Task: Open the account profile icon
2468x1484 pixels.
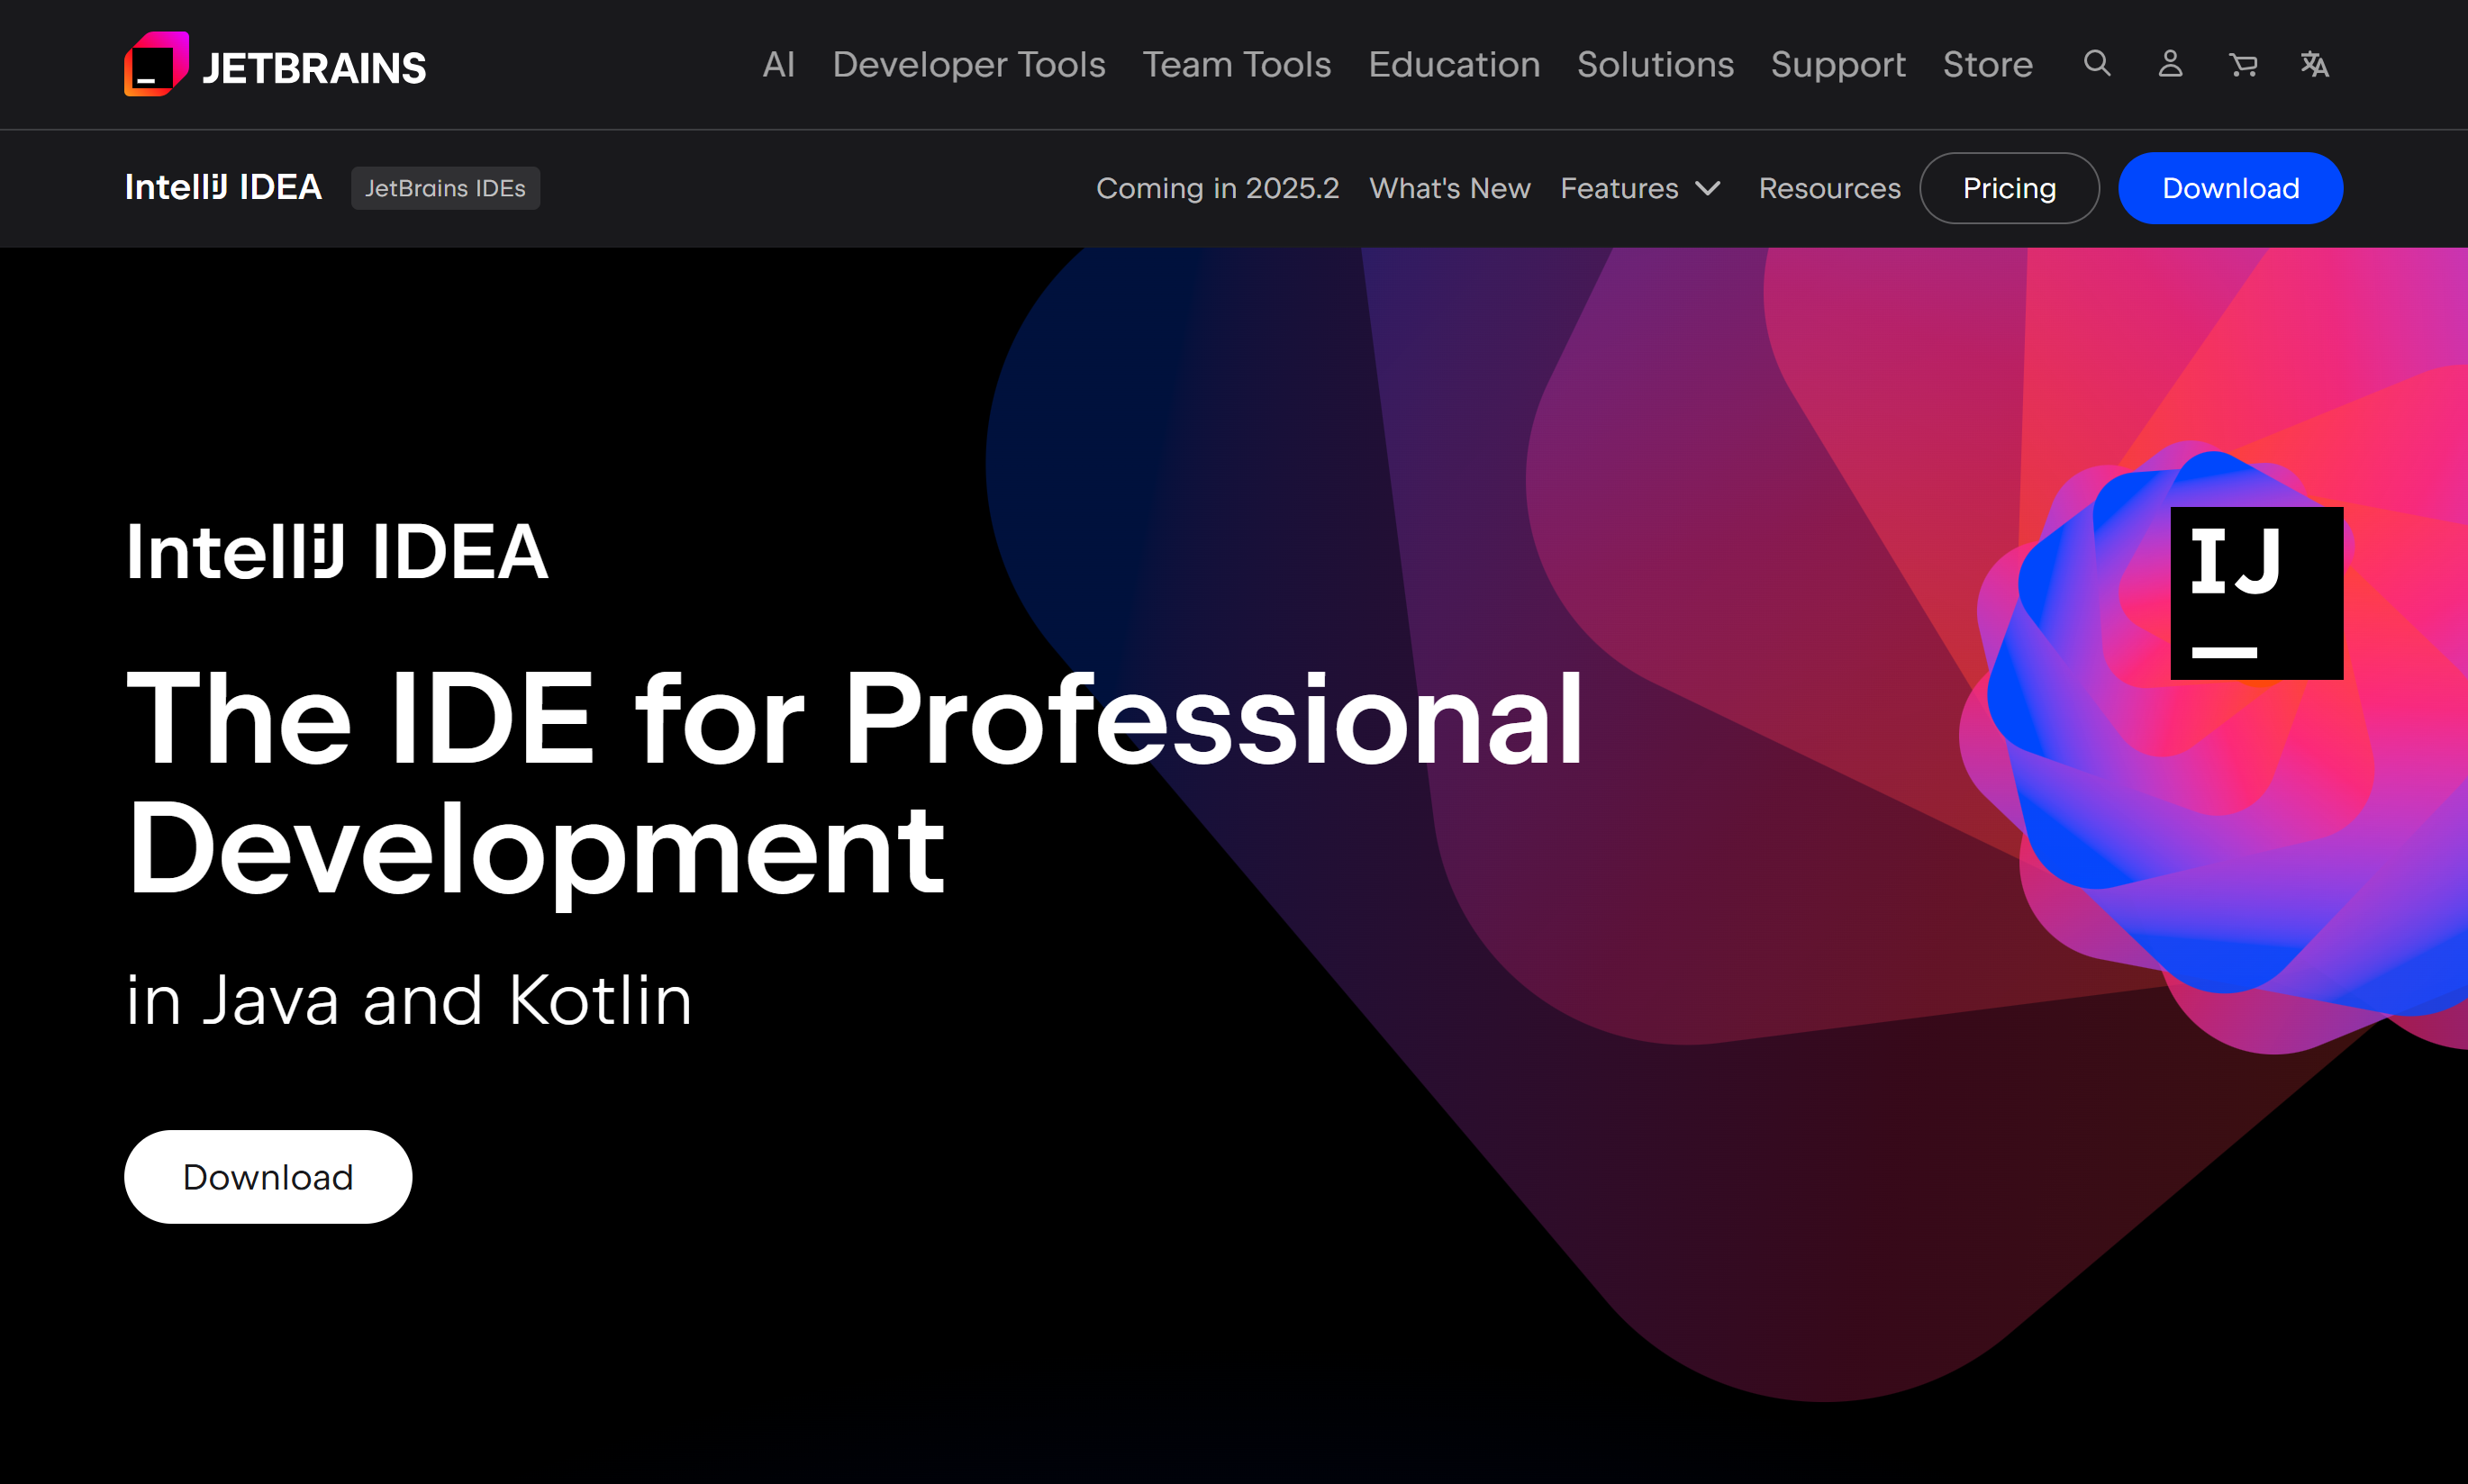Action: [2170, 64]
